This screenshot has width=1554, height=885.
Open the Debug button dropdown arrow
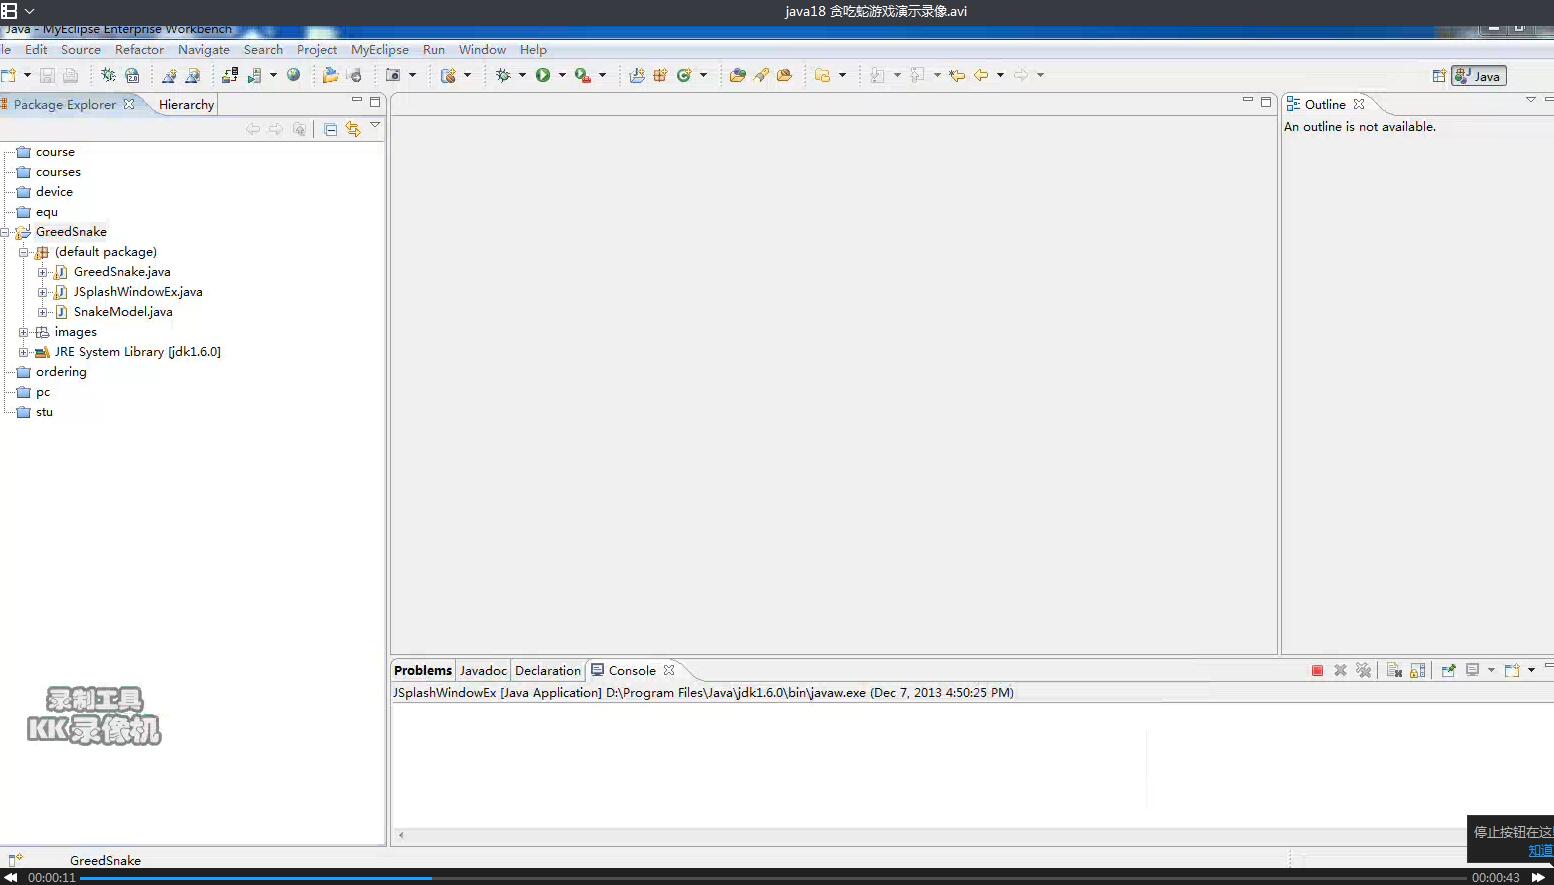522,75
